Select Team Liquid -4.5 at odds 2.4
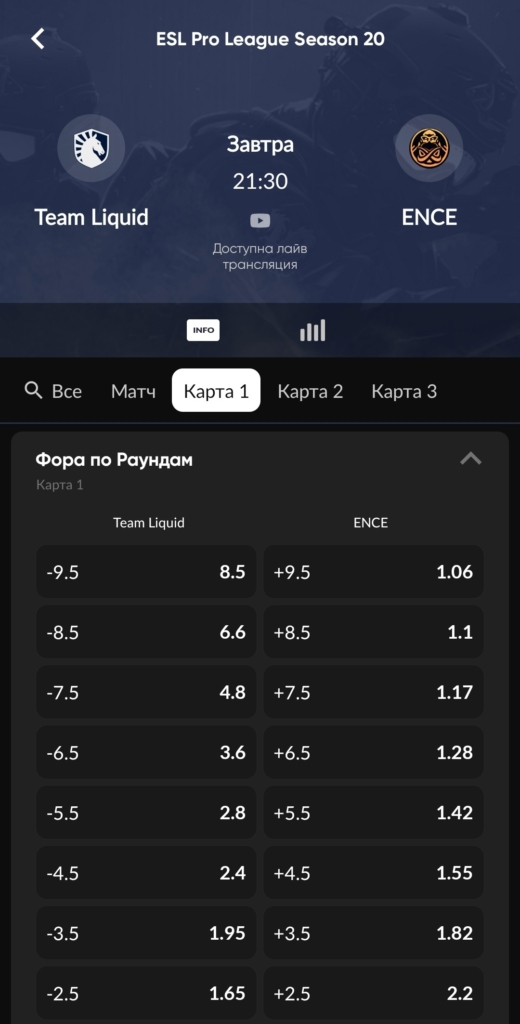Image resolution: width=520 pixels, height=1024 pixels. 146,872
